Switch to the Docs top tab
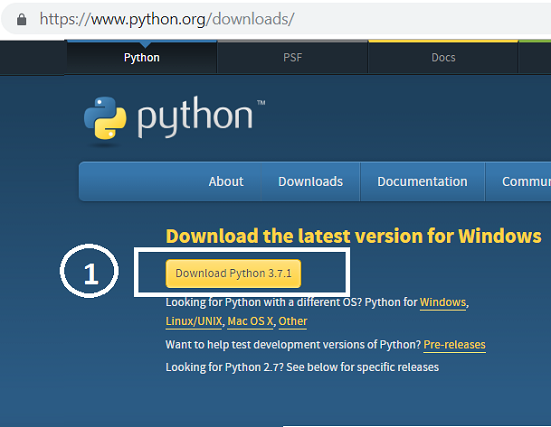The image size is (551, 427). [x=443, y=57]
